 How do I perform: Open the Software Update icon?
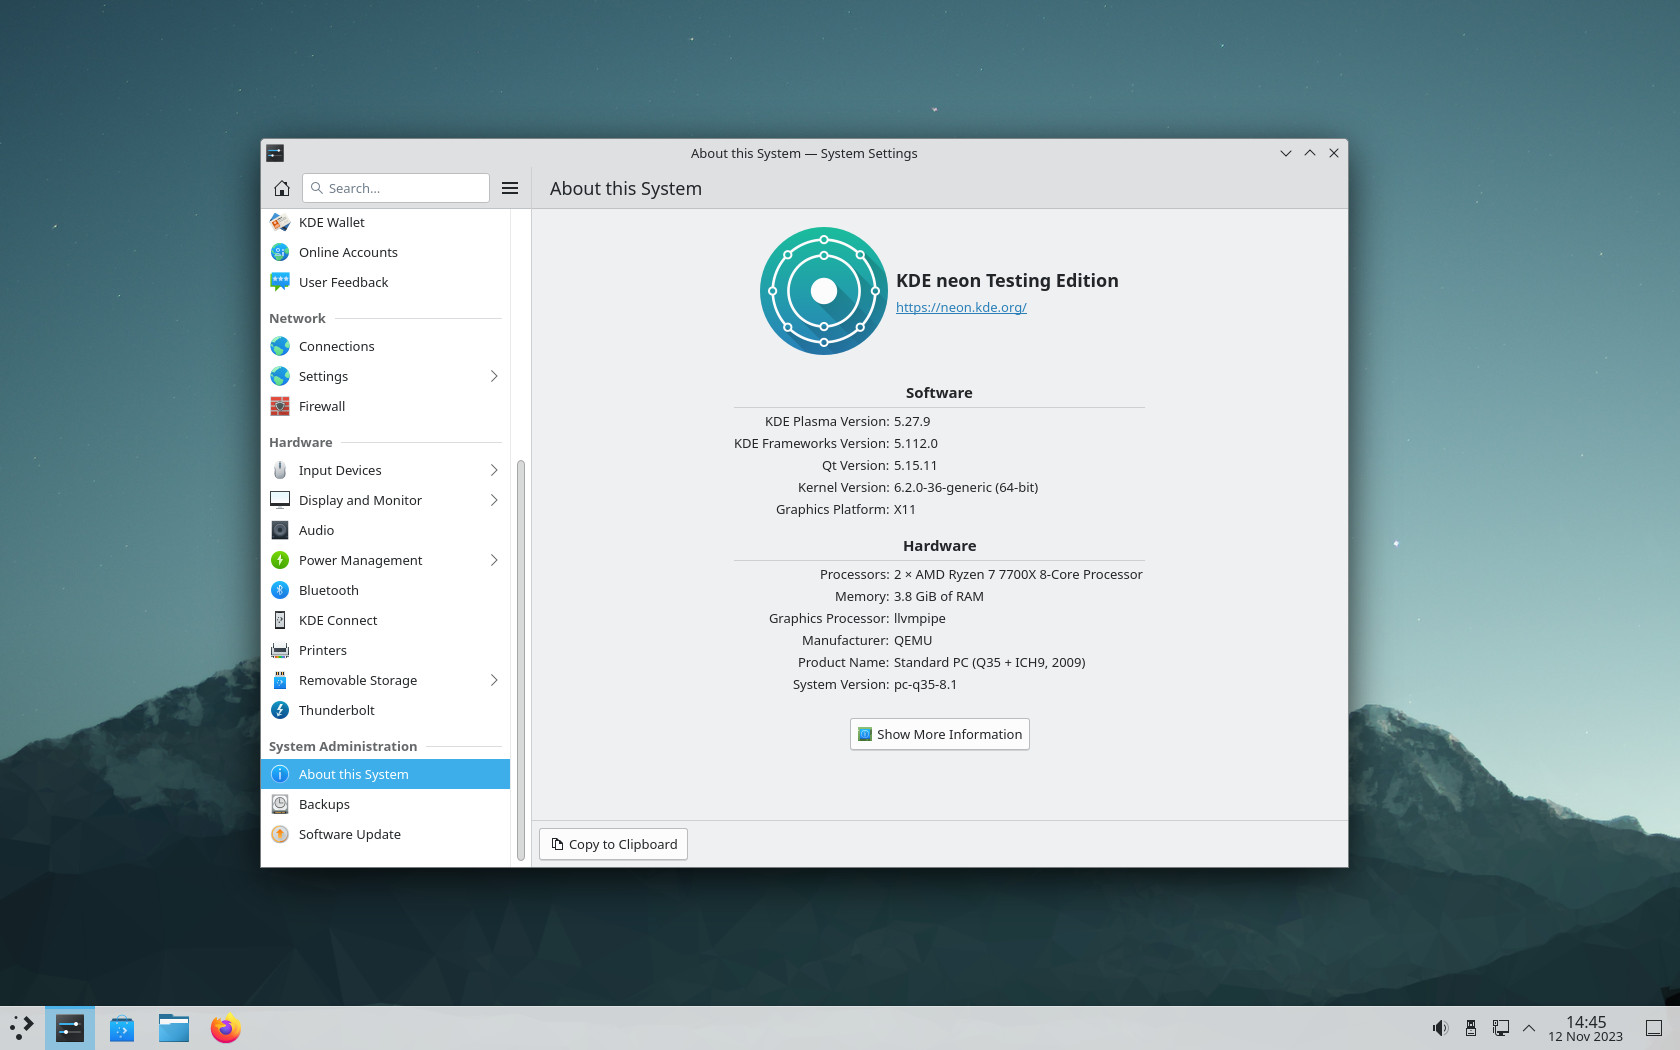point(280,834)
